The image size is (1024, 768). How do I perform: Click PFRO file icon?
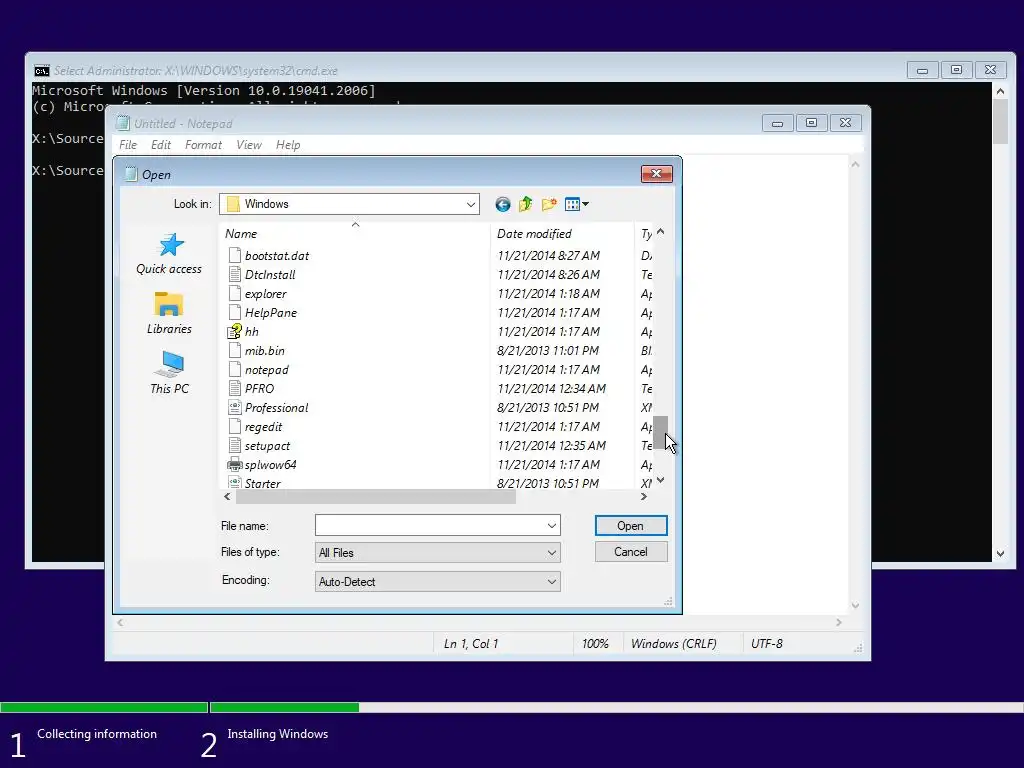[x=235, y=388]
